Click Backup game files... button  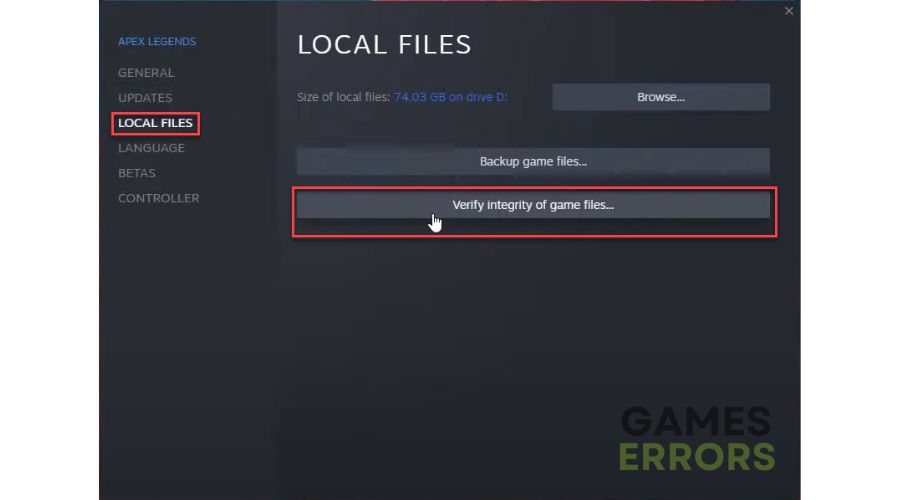coord(533,161)
